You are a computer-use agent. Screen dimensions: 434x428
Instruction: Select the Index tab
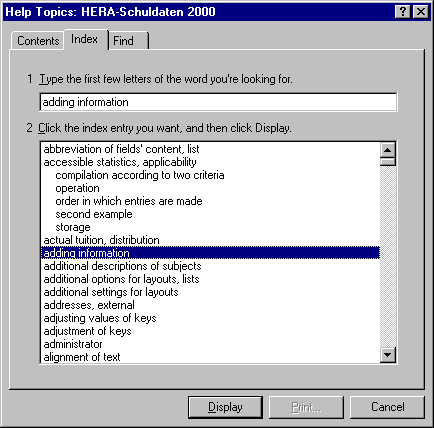(85, 39)
